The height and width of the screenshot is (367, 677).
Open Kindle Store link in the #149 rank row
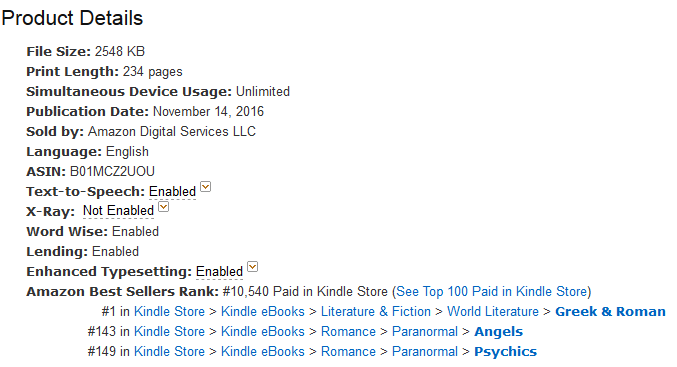coord(169,351)
